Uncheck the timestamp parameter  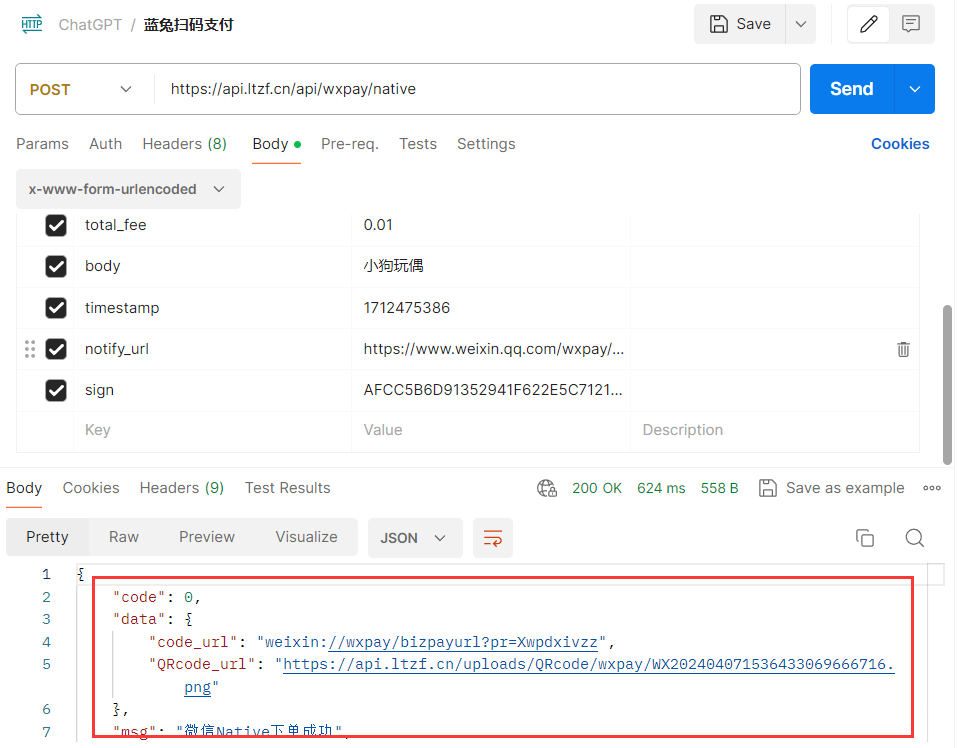pos(56,308)
